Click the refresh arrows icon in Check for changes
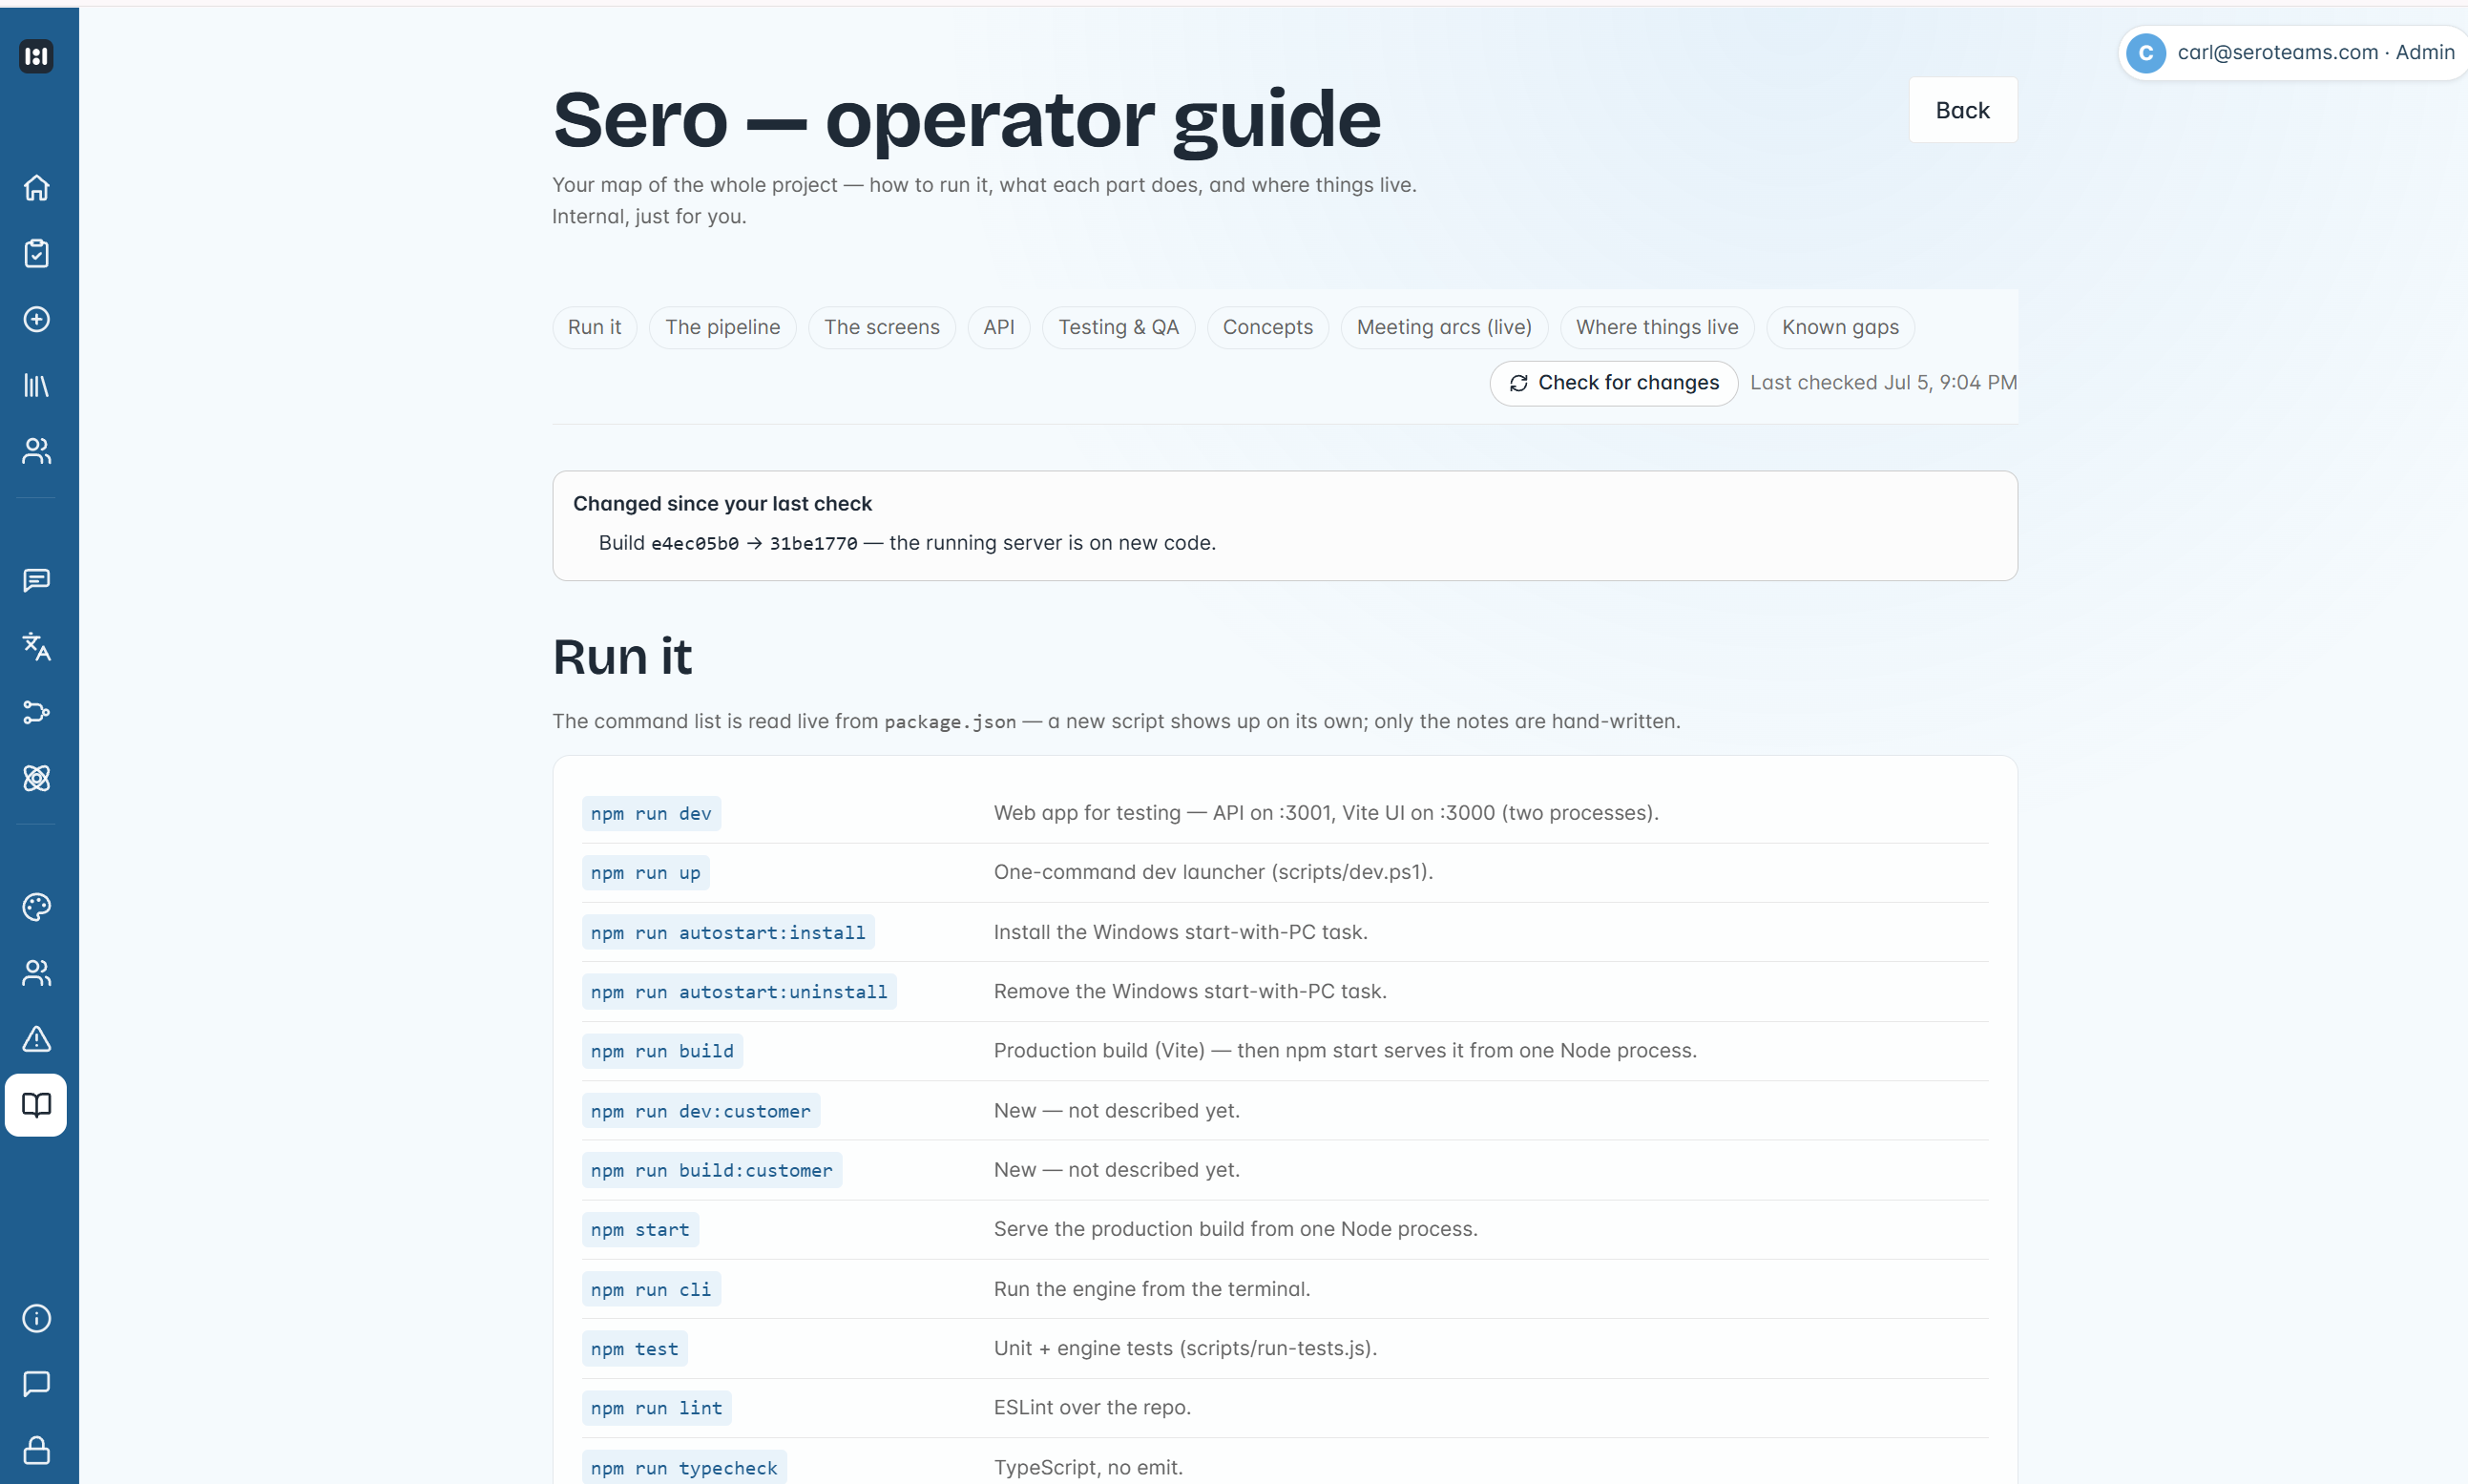 (x=1518, y=383)
